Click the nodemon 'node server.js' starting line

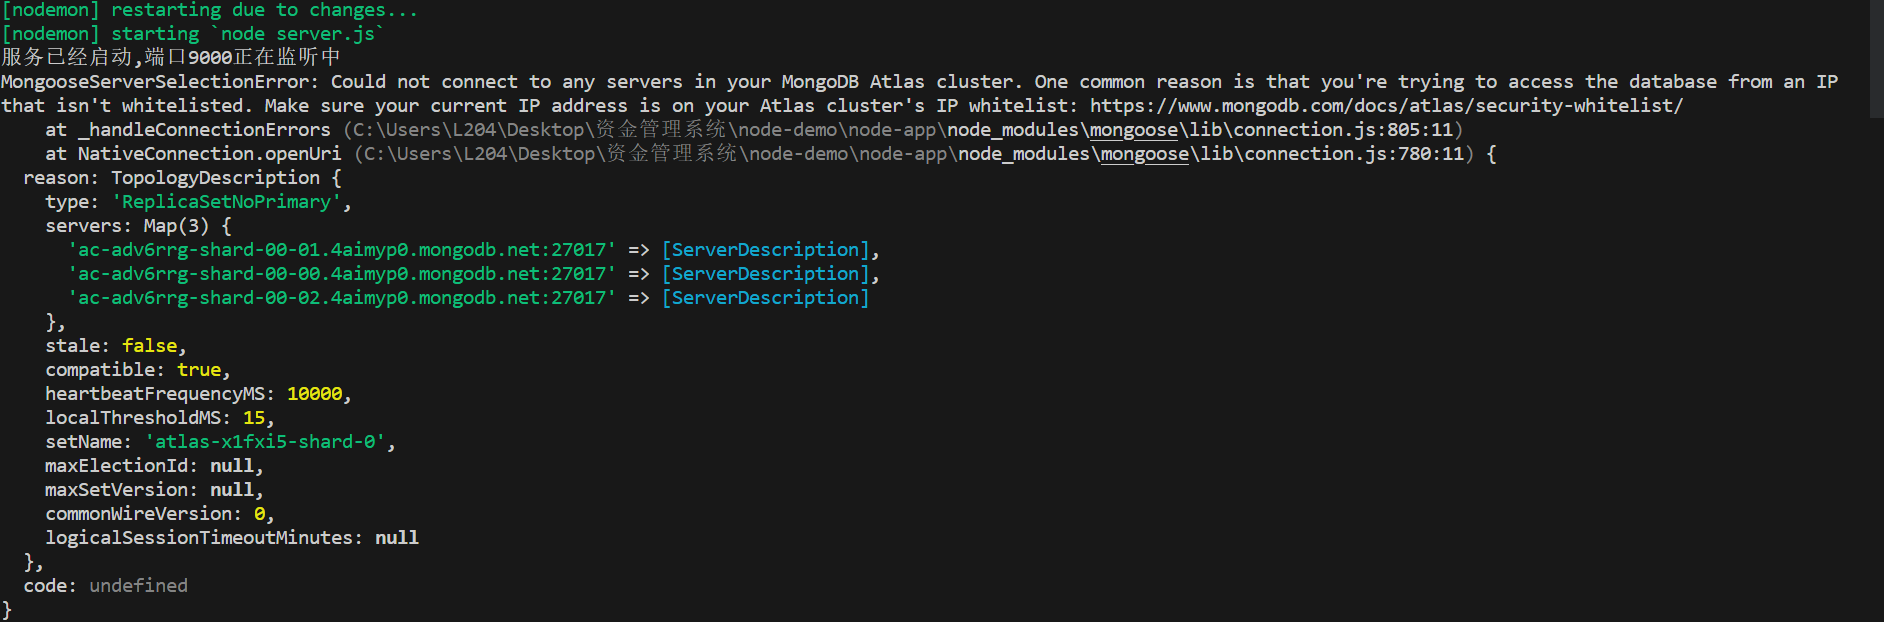pyautogui.click(x=192, y=34)
